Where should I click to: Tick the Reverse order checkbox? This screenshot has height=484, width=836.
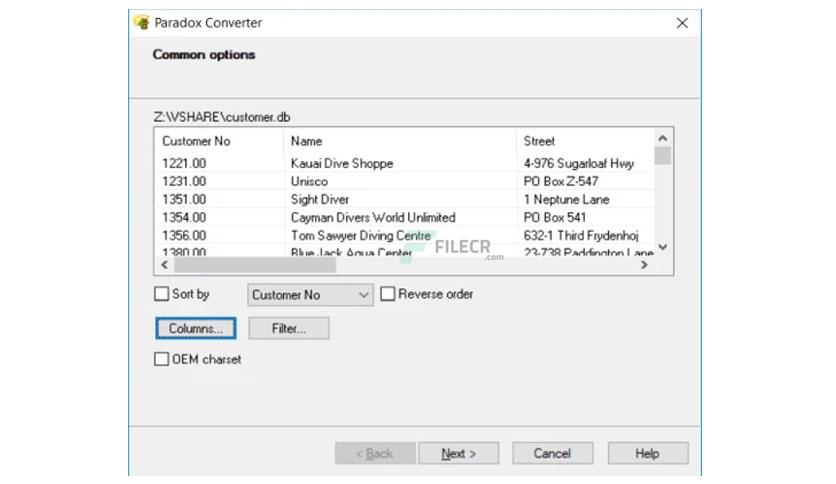388,294
